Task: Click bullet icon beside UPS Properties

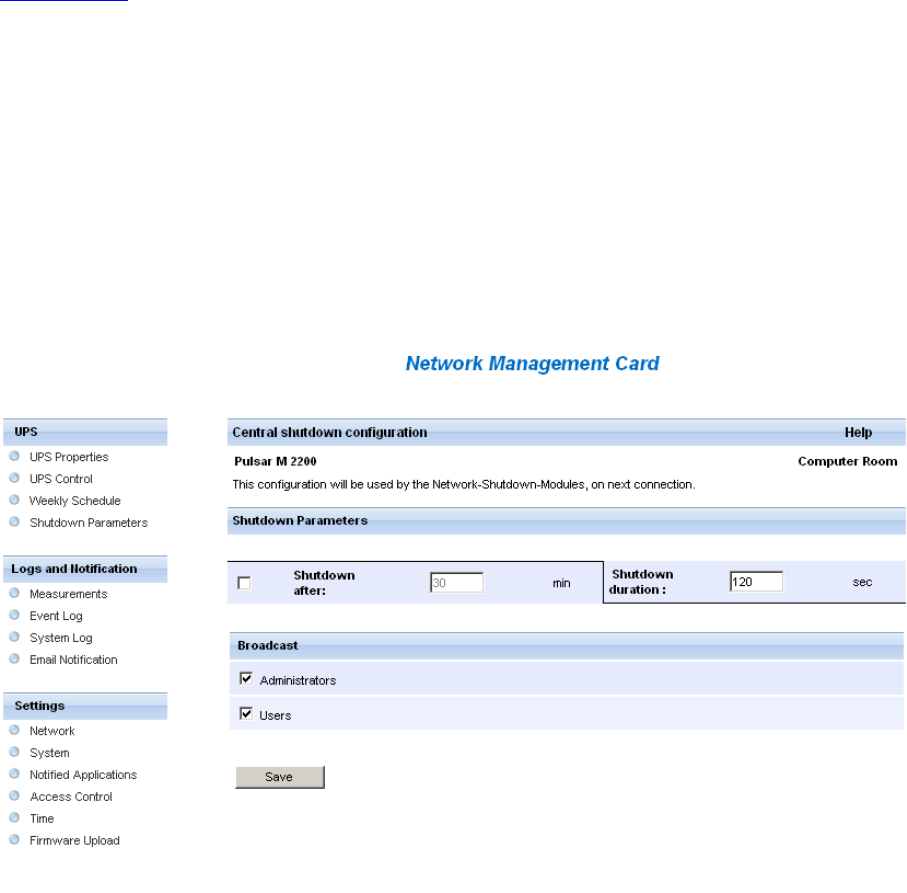Action: point(14,456)
